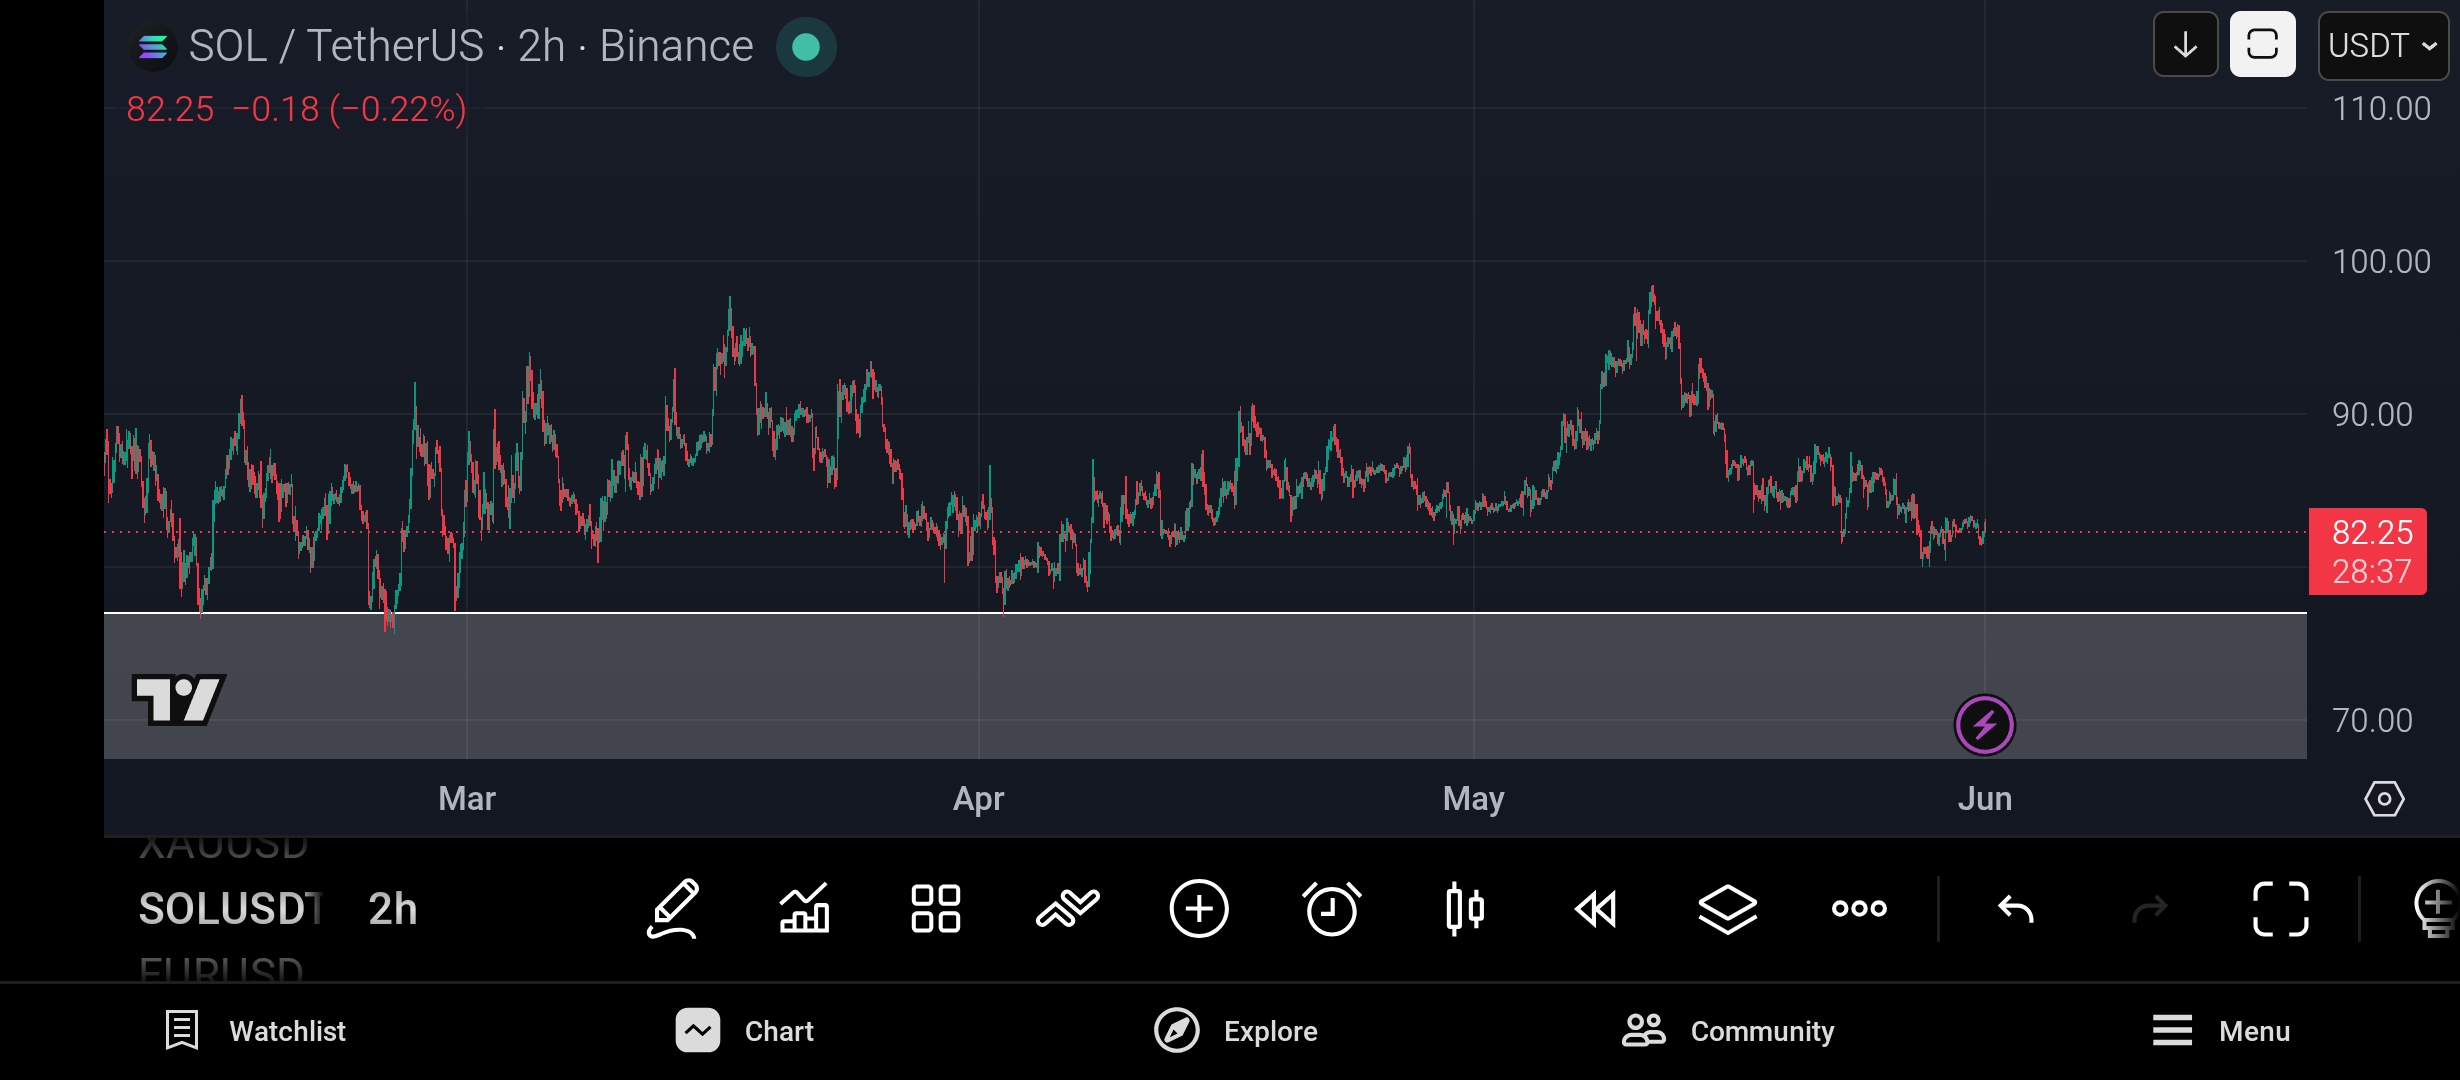
Task: Click the purple lightning event marker
Action: 1985,725
